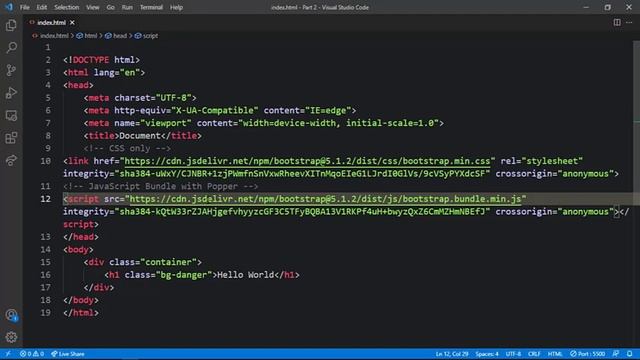Viewport: 640px width, 360px height.
Task: Open Run and Debug view
Action: (x=11, y=93)
